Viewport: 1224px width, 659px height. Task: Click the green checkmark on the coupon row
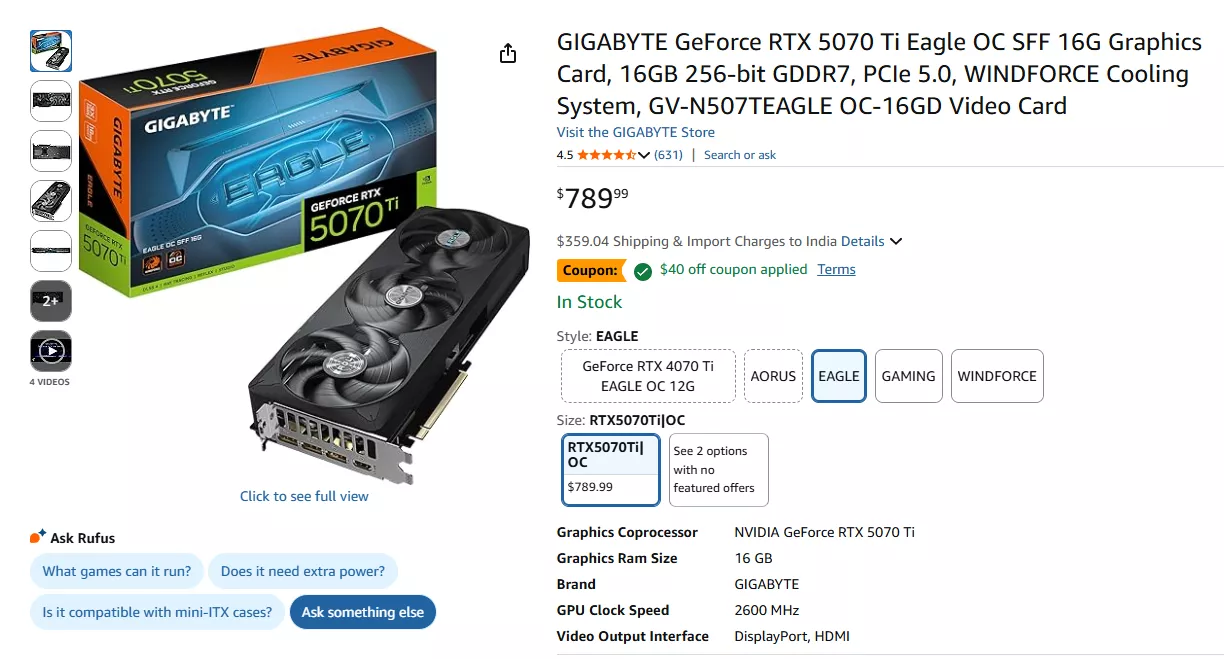point(641,270)
